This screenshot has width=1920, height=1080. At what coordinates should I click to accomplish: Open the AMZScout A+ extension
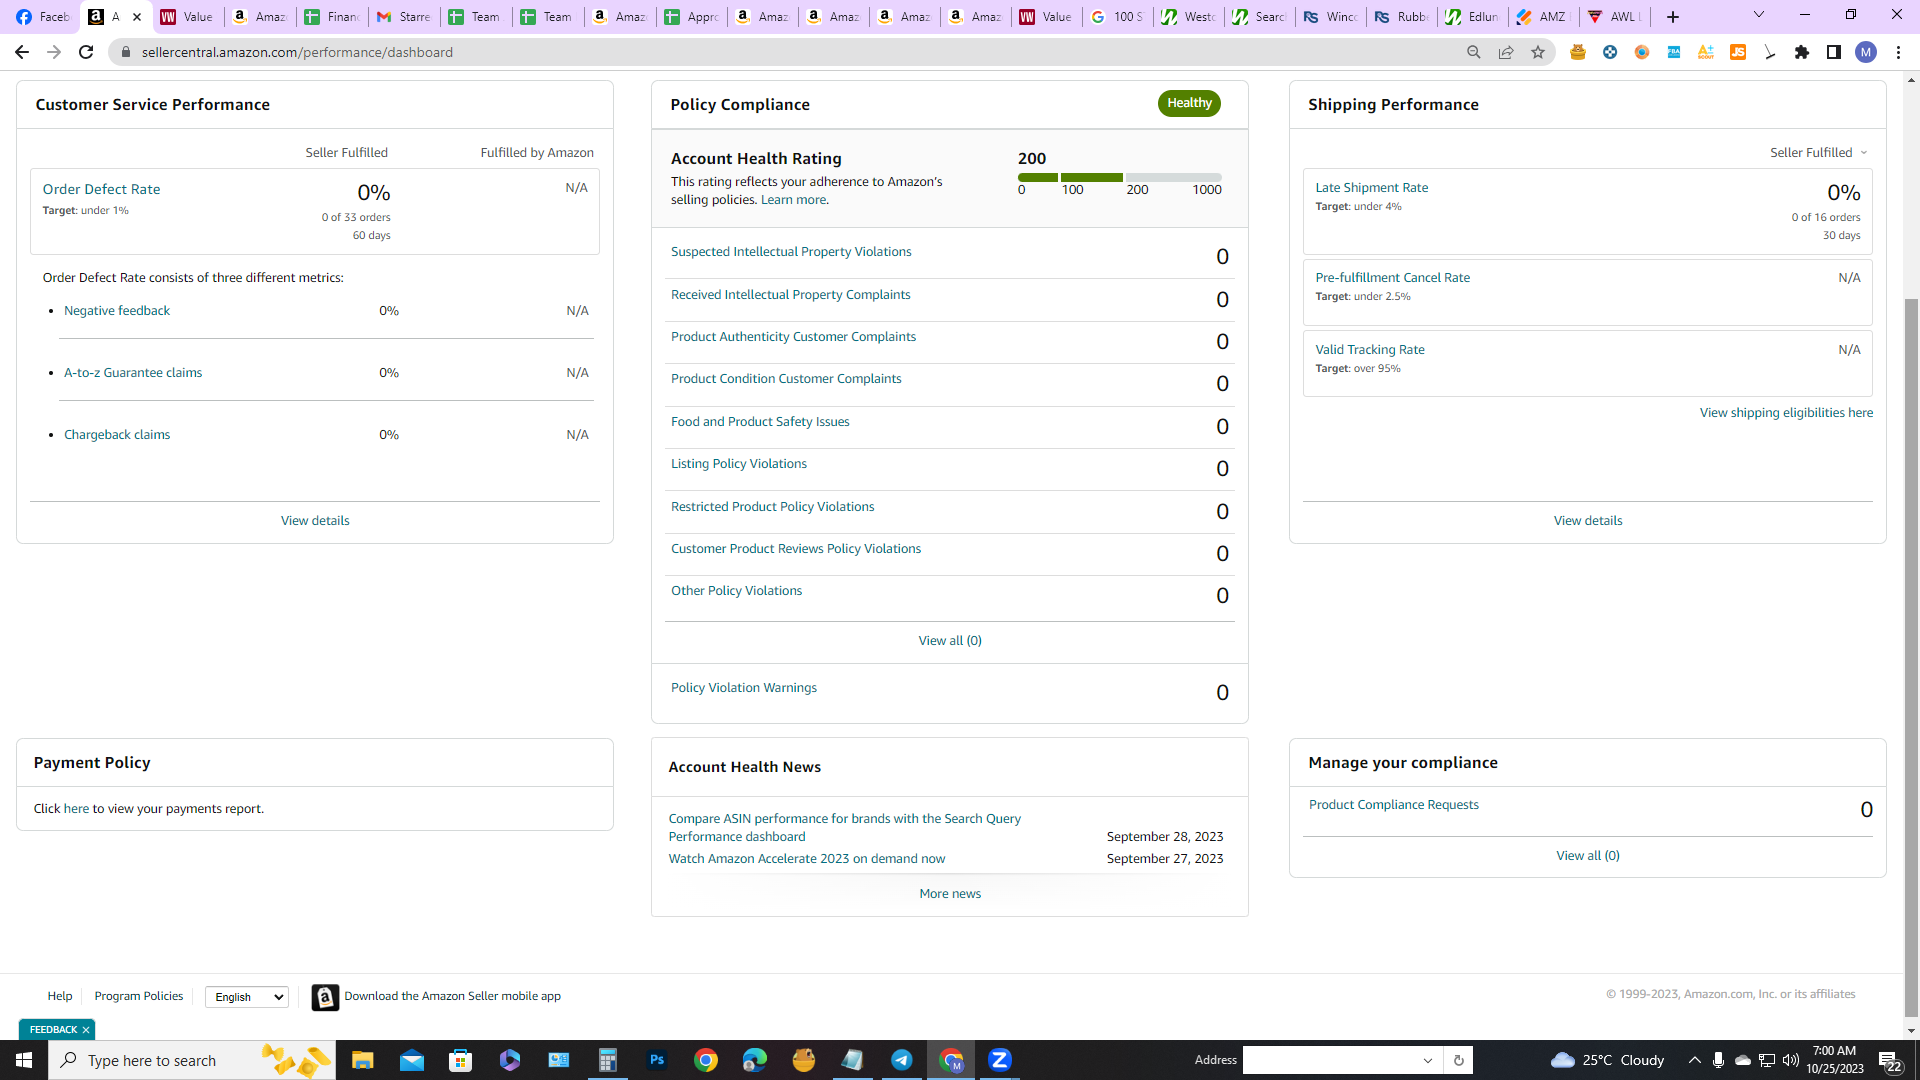point(1706,52)
